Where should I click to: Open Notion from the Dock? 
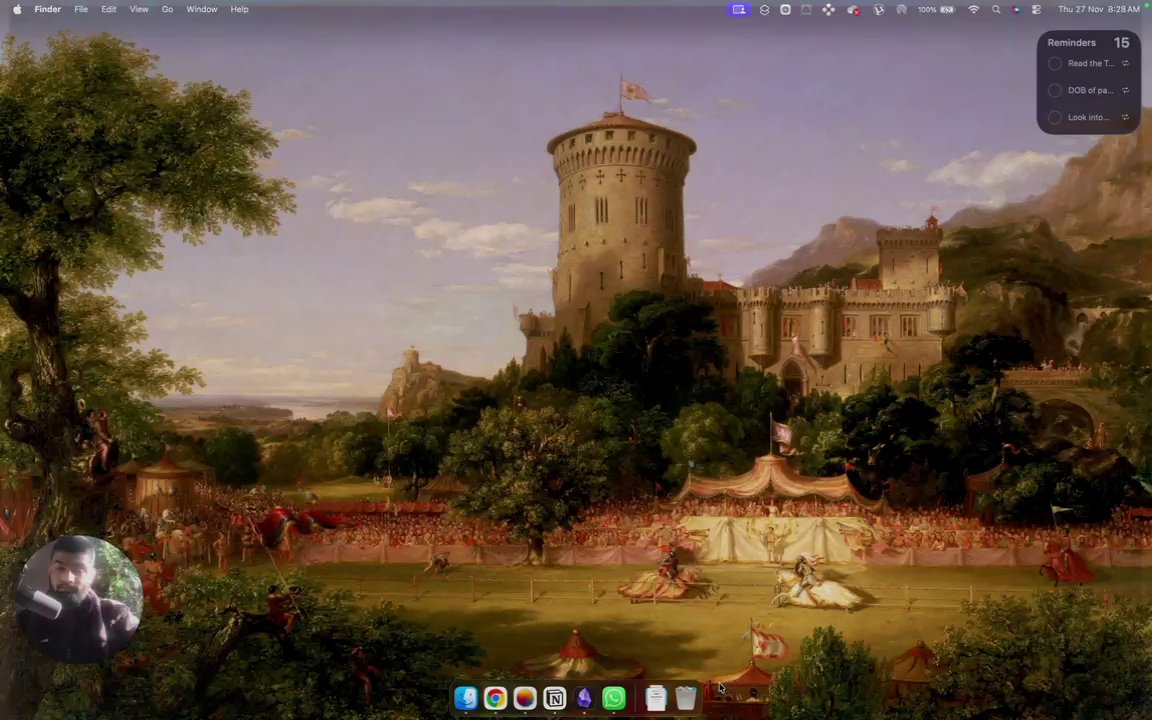[x=555, y=698]
